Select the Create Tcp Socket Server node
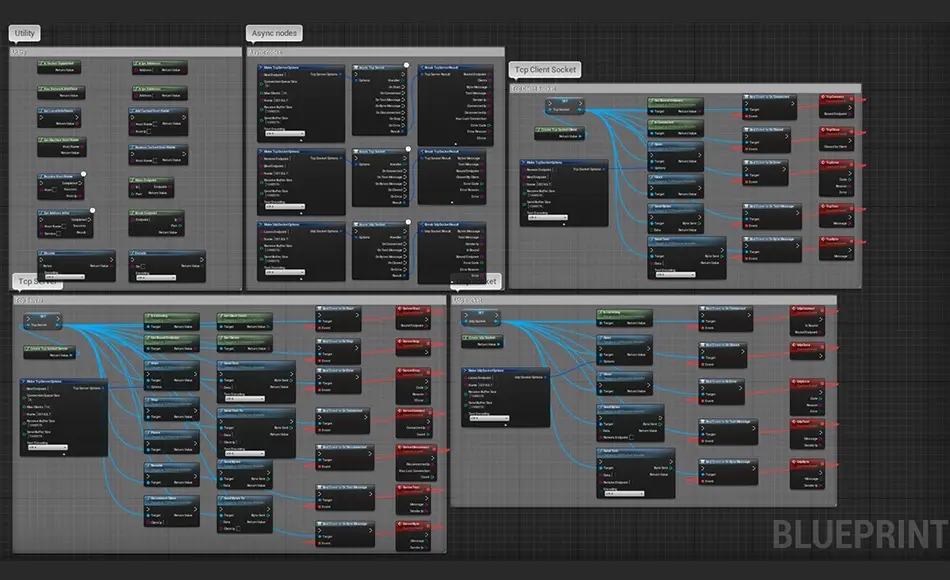Image resolution: width=950 pixels, height=580 pixels. pos(50,352)
